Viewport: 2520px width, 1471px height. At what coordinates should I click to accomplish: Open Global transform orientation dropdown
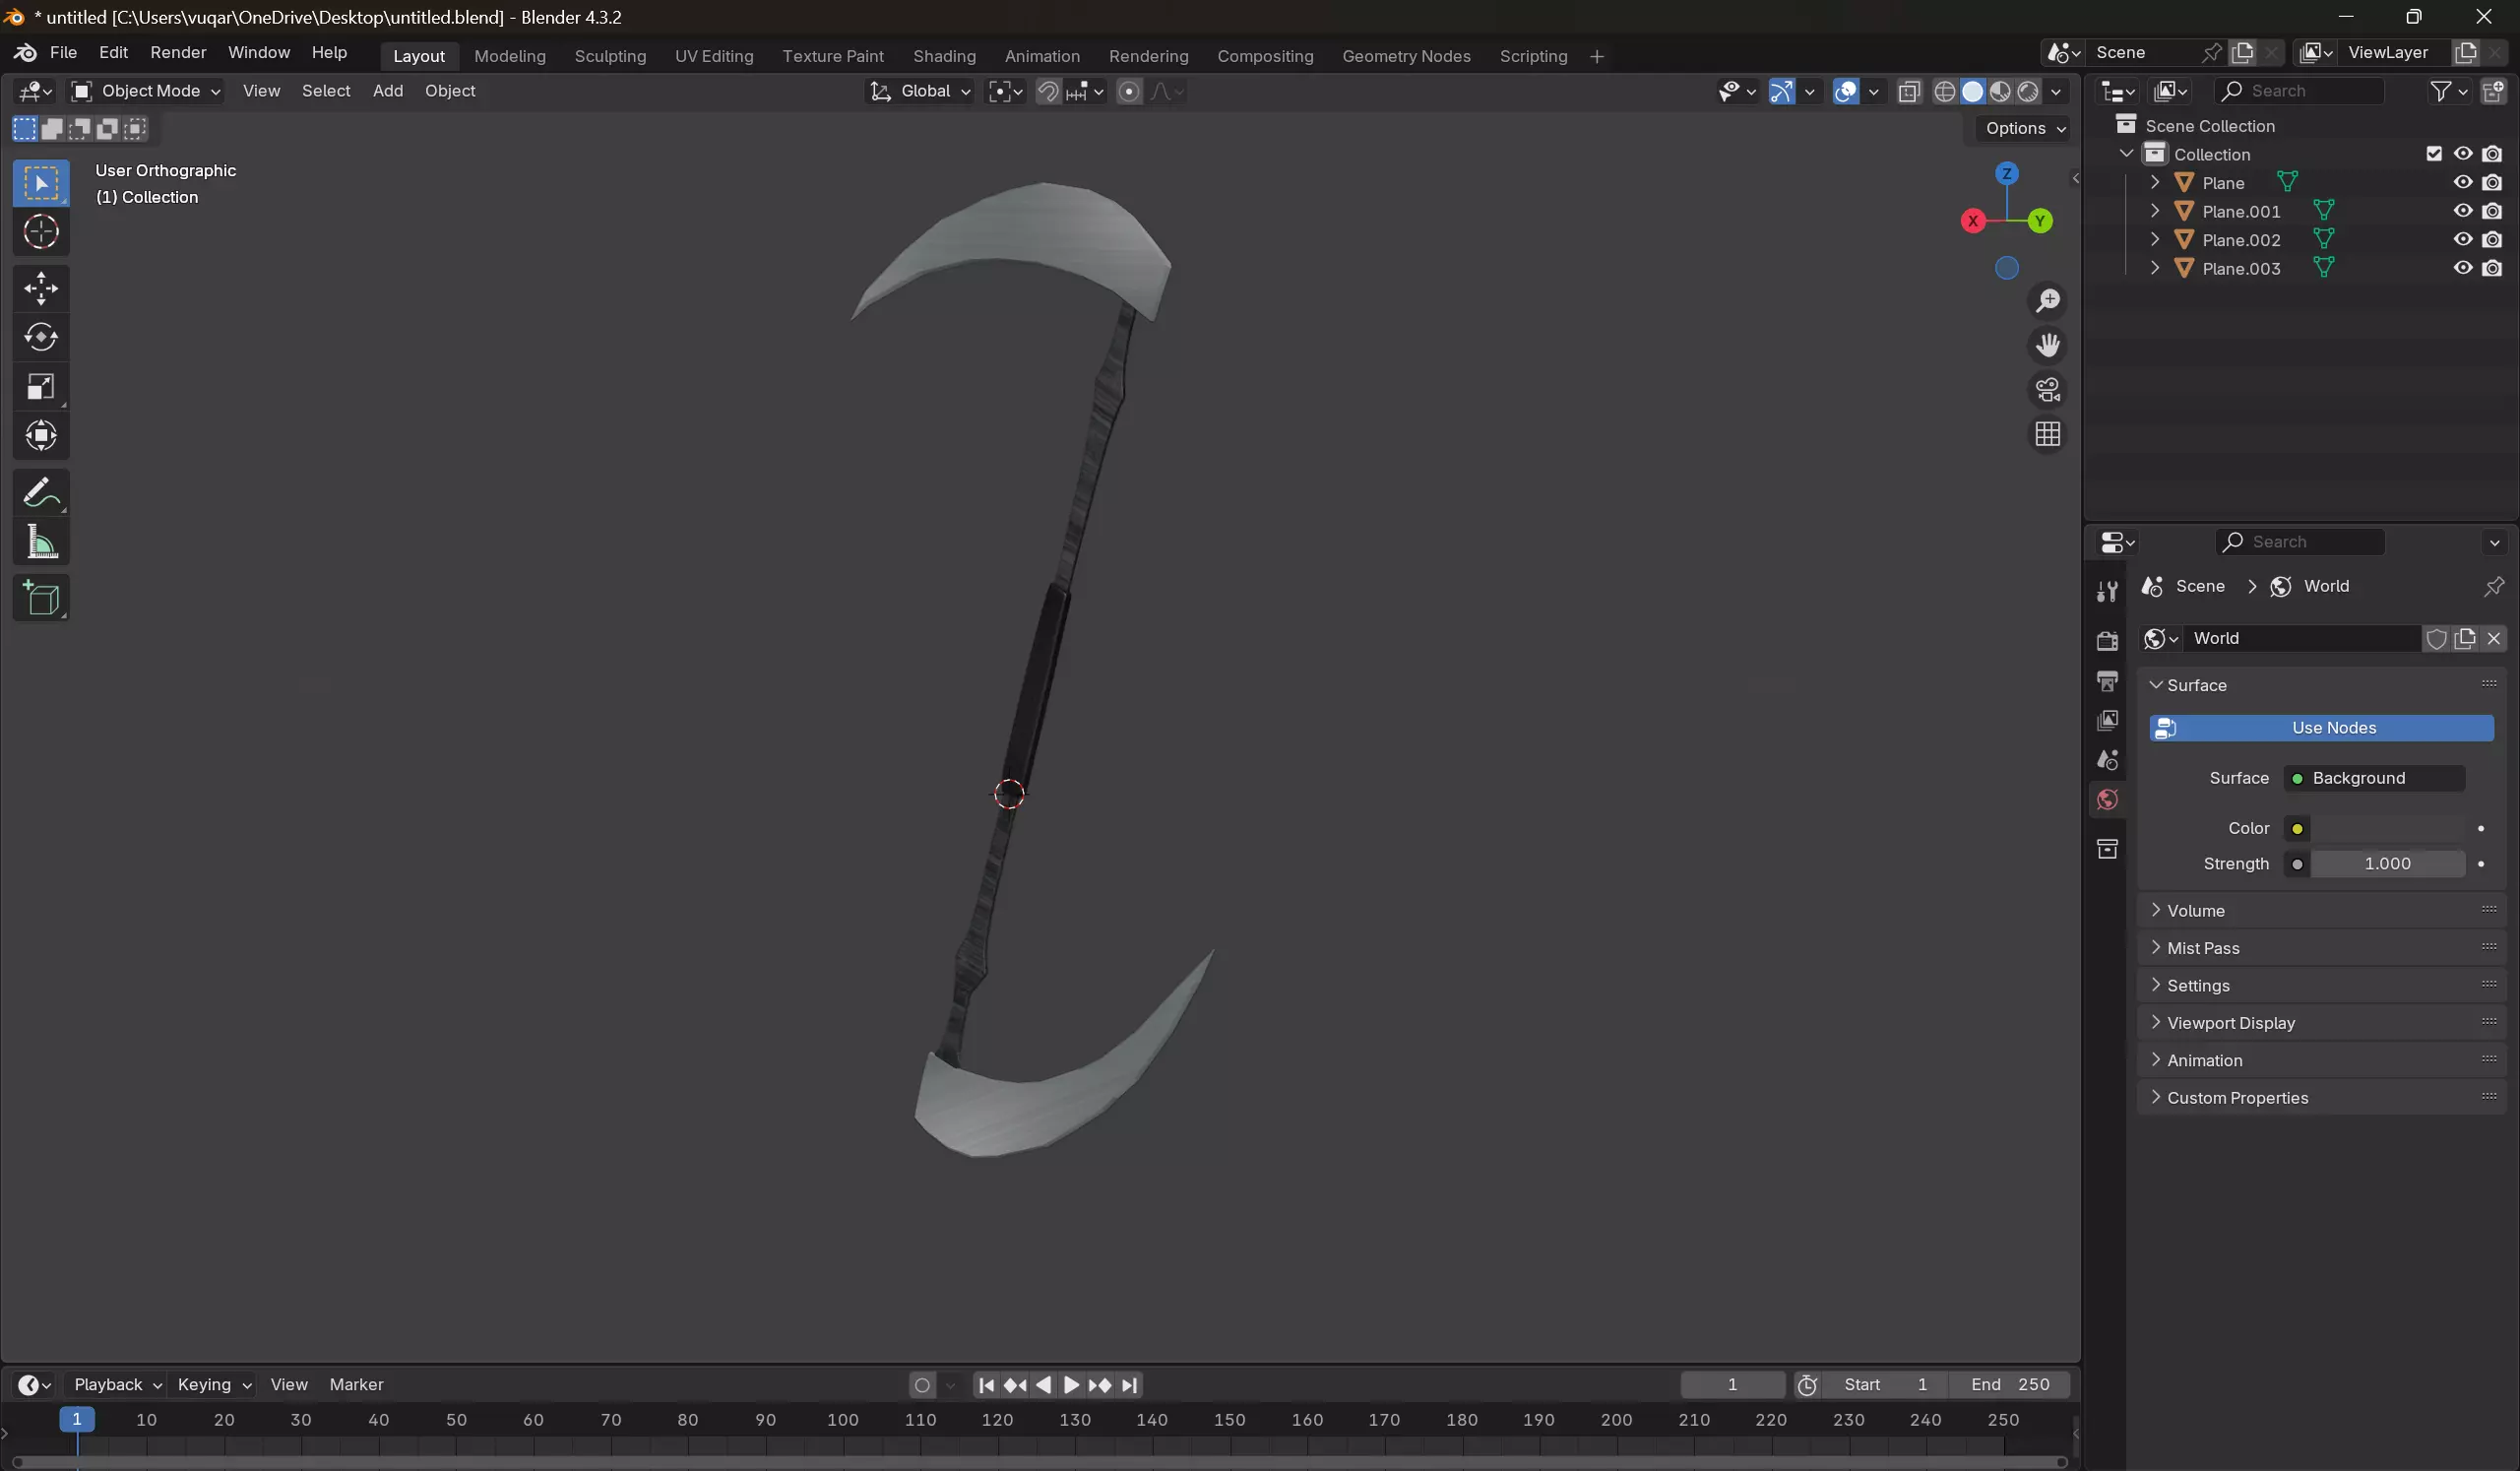click(x=920, y=91)
